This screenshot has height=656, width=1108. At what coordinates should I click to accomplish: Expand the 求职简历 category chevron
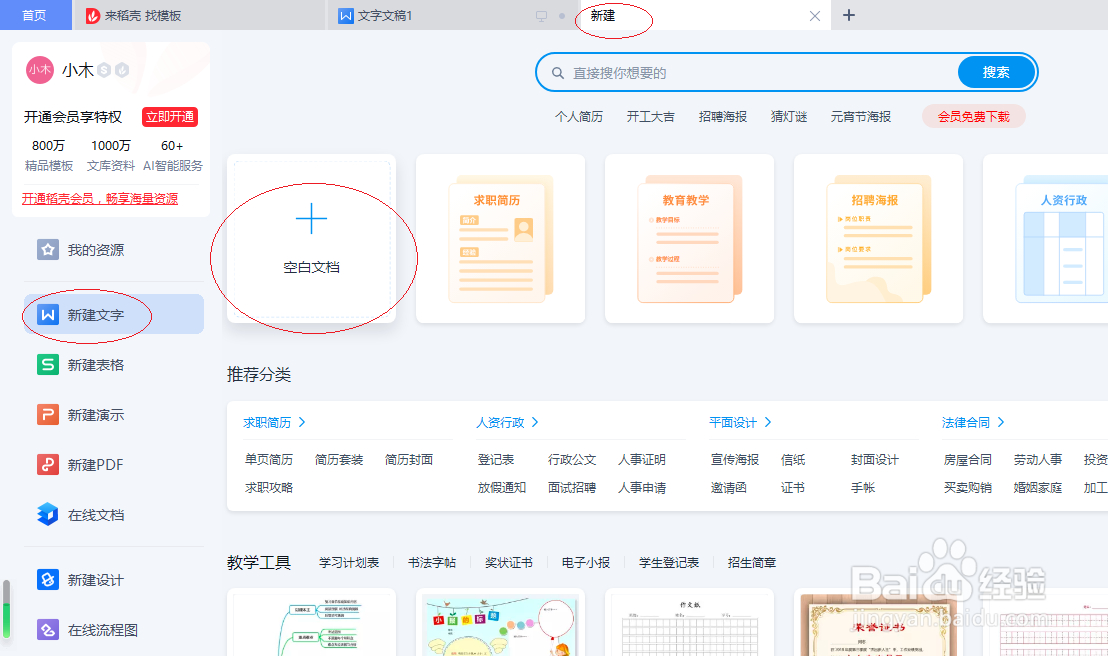[x=302, y=422]
